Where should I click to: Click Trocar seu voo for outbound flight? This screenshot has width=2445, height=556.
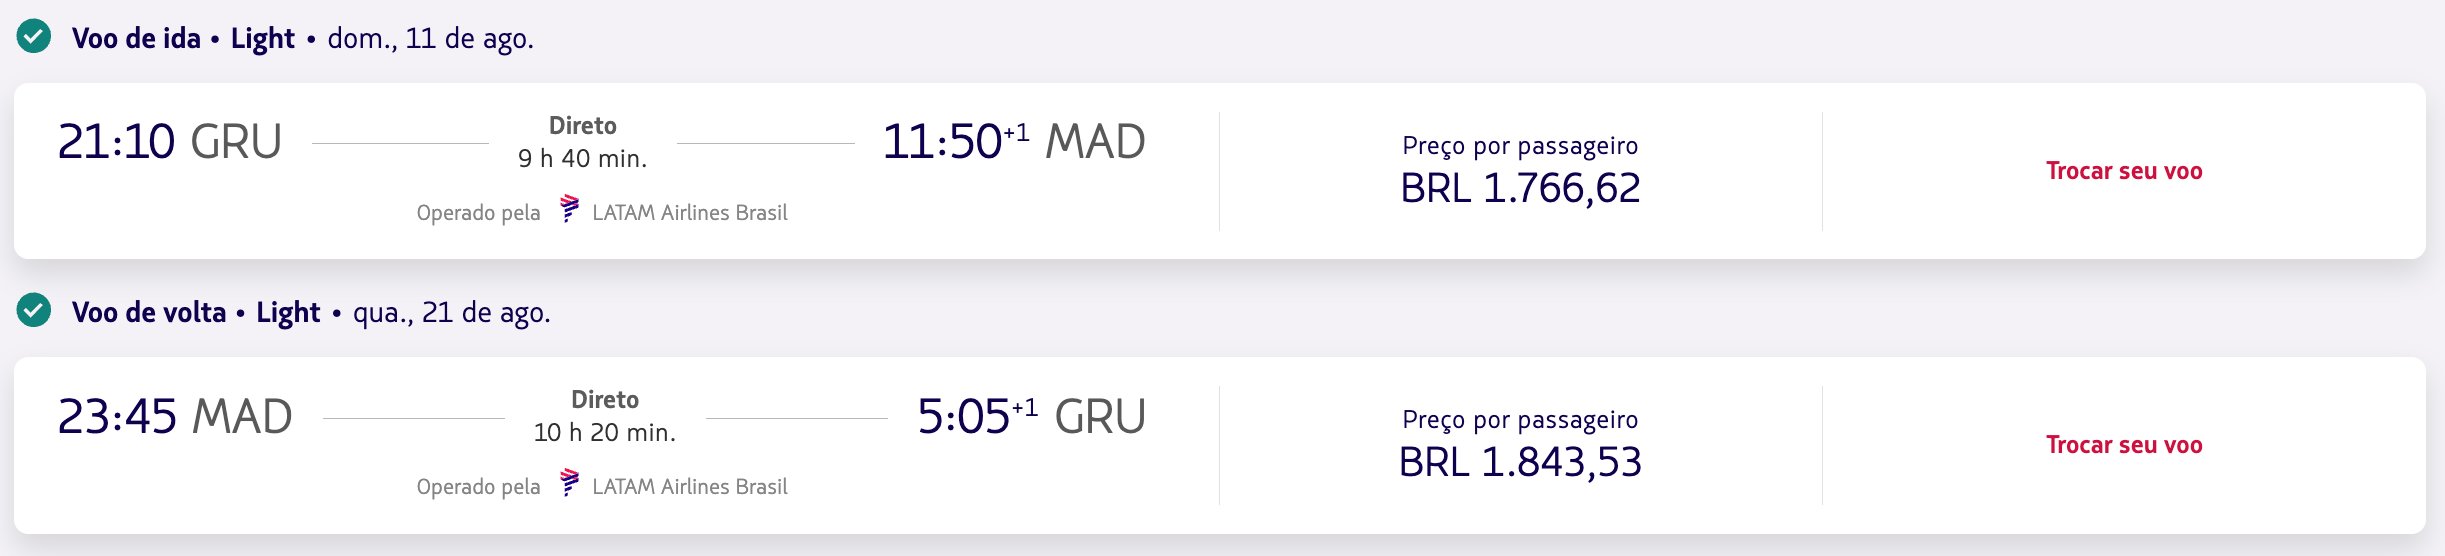(x=2124, y=171)
